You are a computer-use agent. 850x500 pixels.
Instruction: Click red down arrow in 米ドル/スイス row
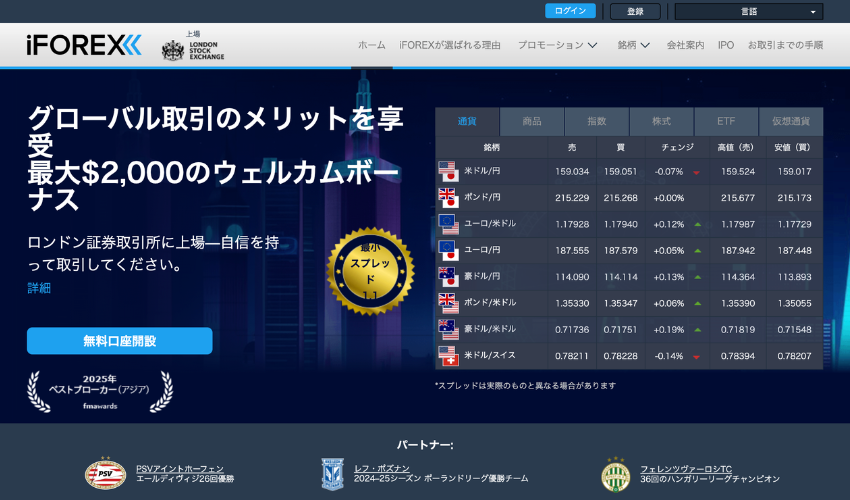coord(697,357)
